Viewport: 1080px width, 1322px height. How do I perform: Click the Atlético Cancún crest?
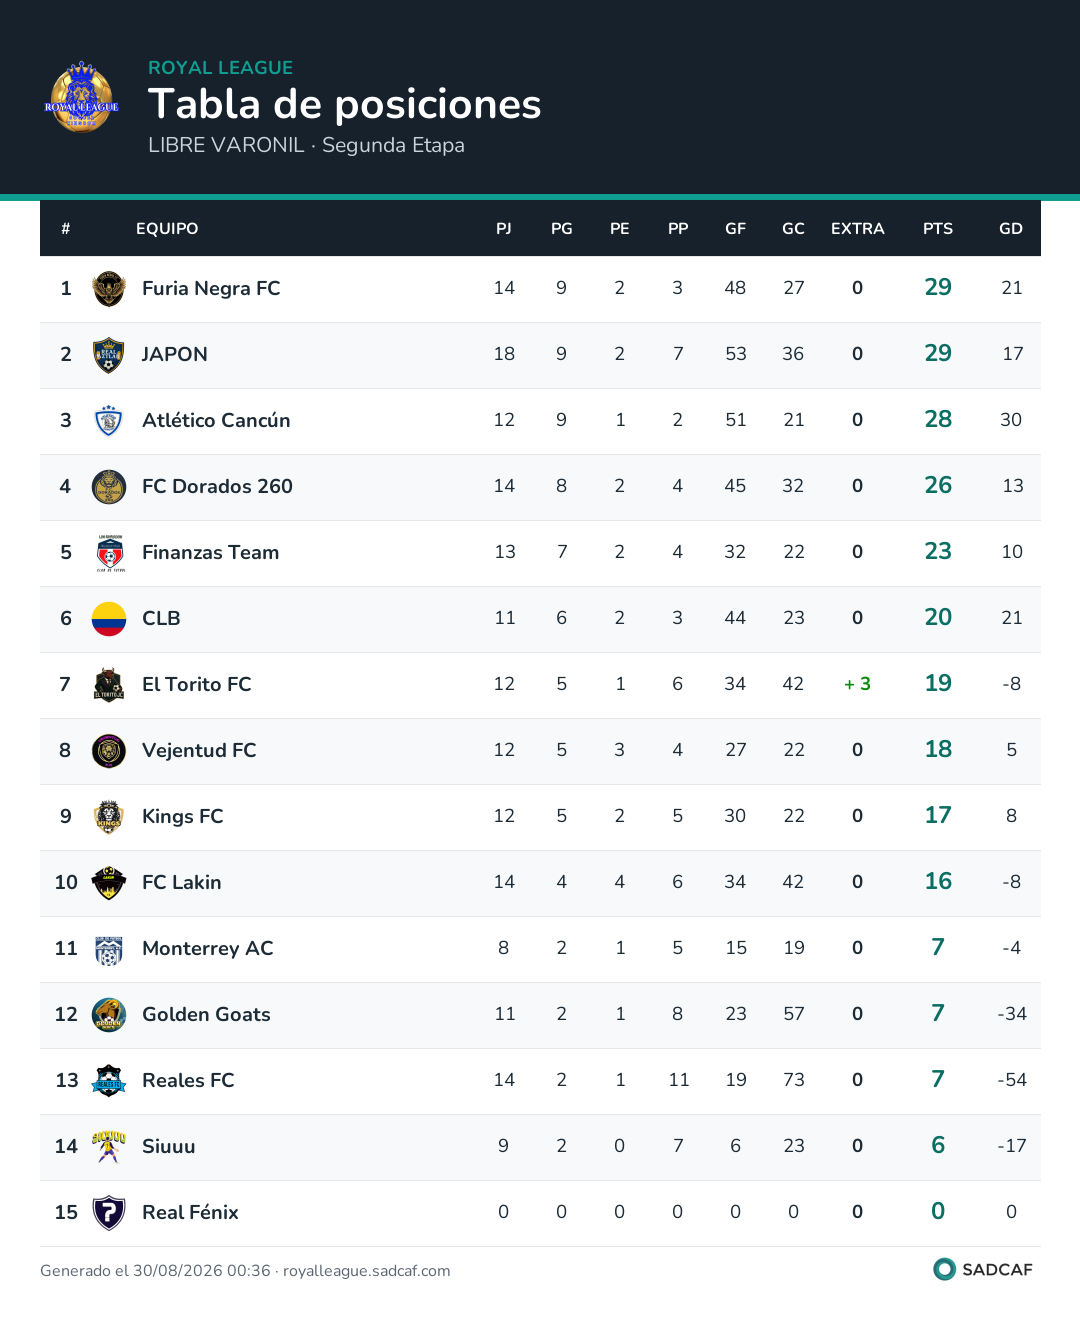click(109, 421)
